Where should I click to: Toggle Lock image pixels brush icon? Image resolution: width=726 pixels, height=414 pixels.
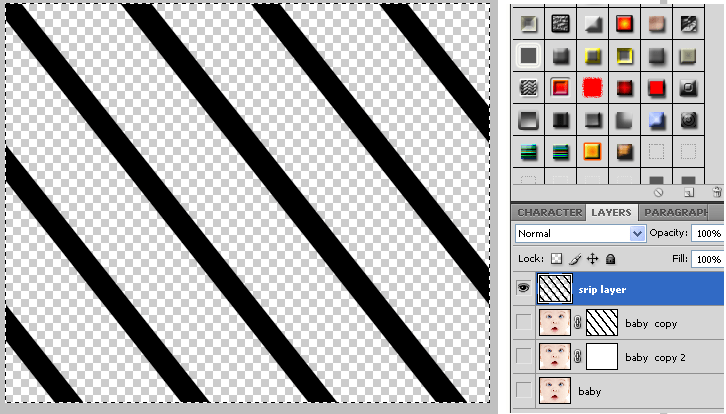[x=575, y=259]
